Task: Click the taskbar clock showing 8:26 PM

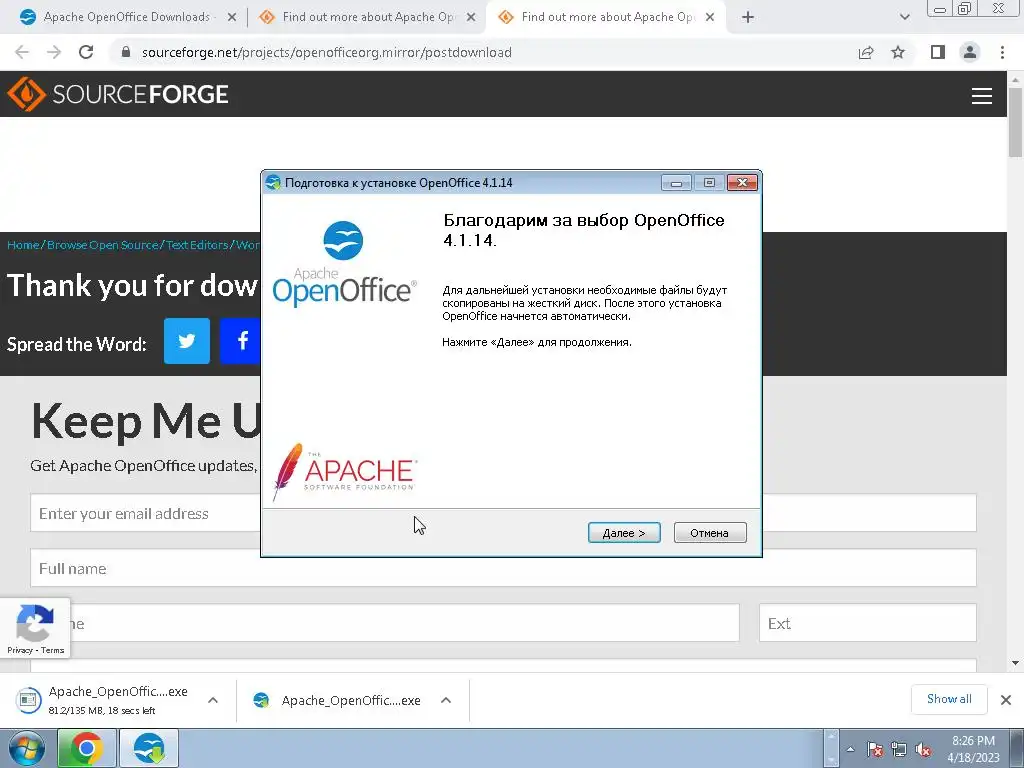Action: click(973, 749)
